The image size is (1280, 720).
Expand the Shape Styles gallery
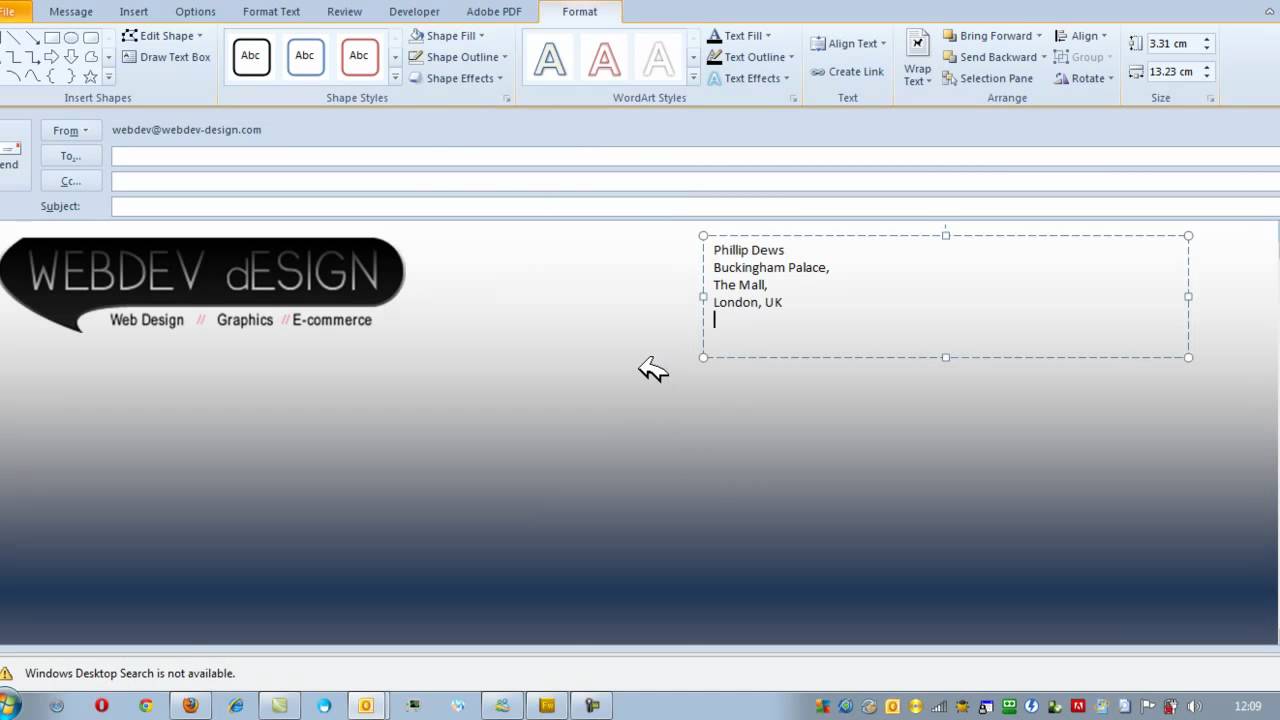[x=395, y=77]
